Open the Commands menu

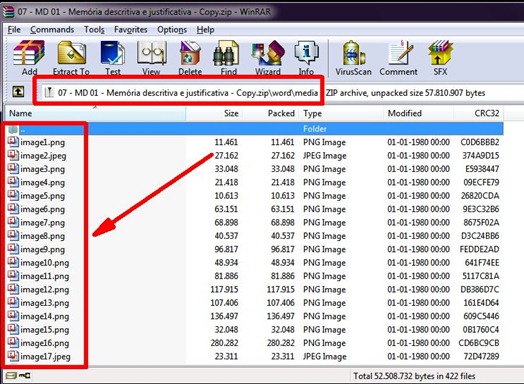tap(52, 30)
